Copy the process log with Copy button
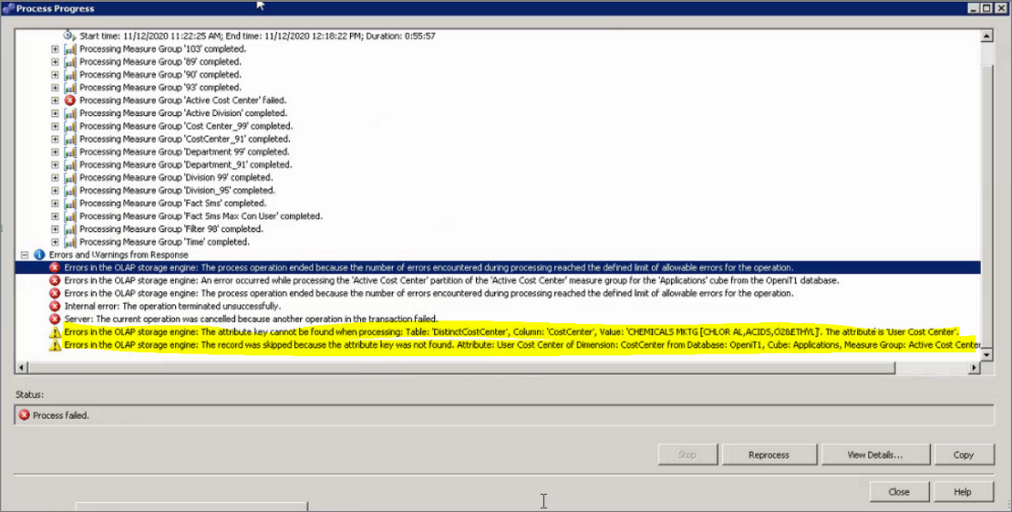Screen dimensions: 1012x512 click(964, 455)
